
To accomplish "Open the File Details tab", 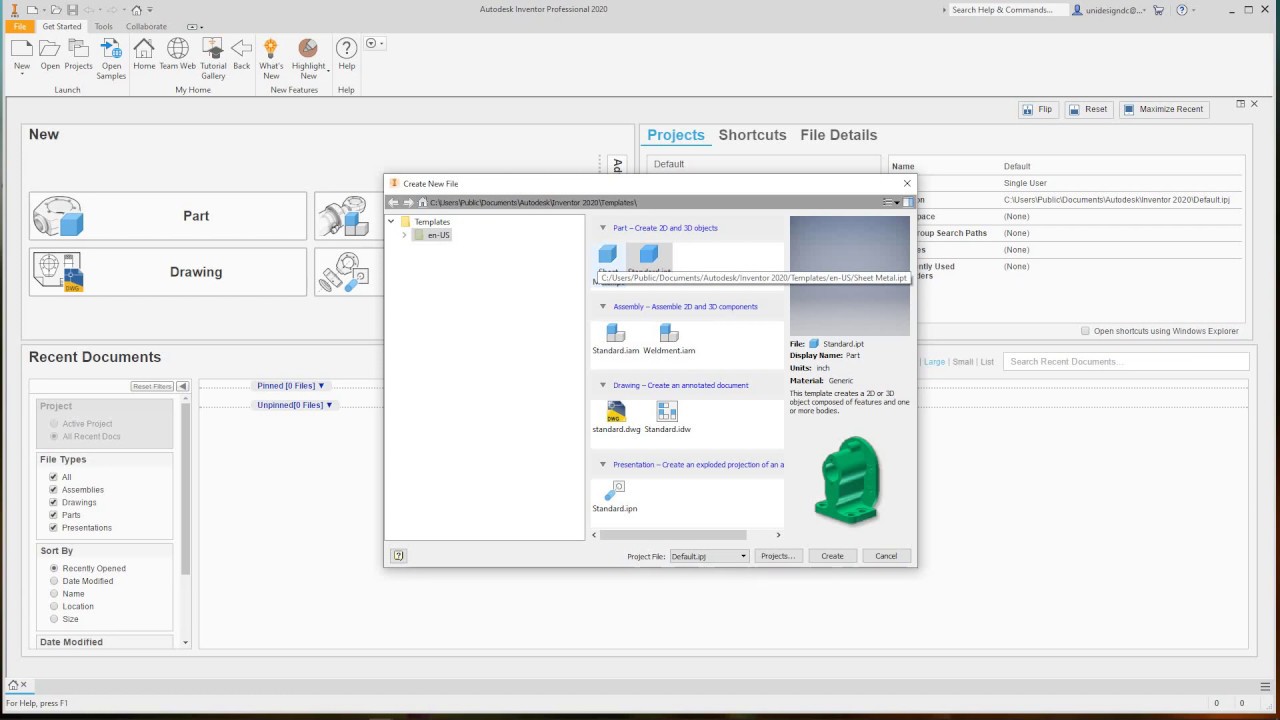I will [x=839, y=135].
